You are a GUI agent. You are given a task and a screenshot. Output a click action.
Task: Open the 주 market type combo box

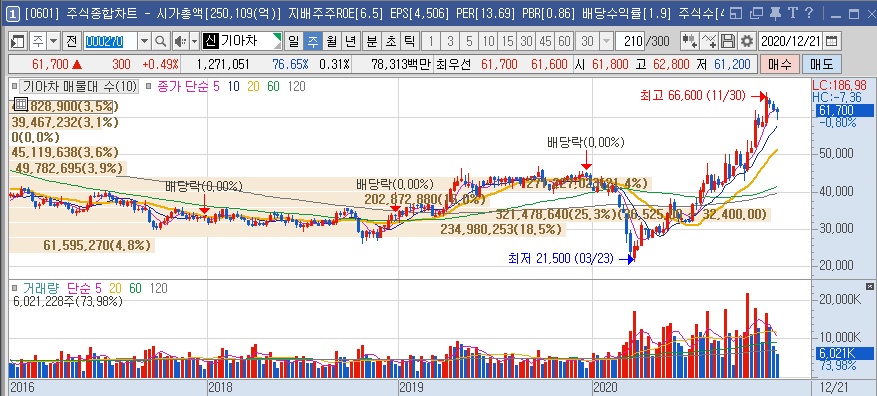(x=45, y=41)
